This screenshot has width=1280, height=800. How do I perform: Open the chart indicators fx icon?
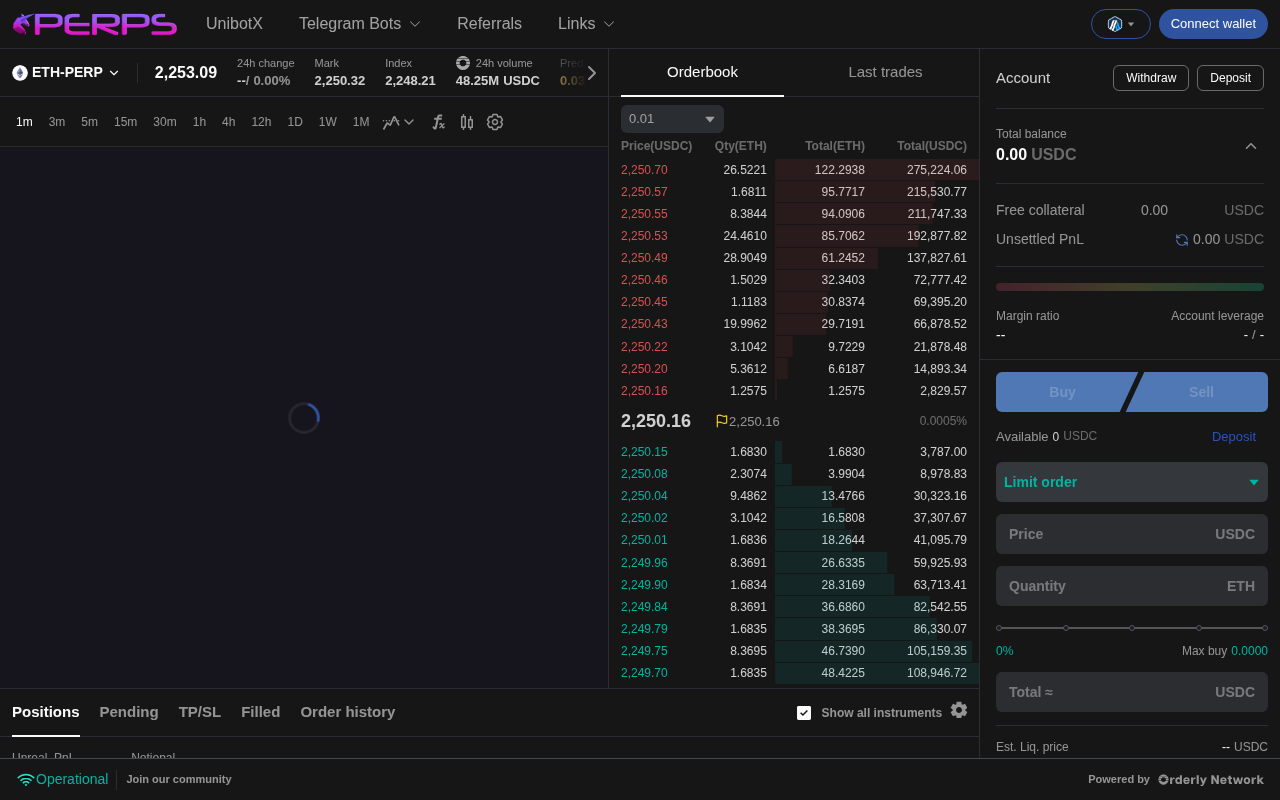(x=438, y=122)
